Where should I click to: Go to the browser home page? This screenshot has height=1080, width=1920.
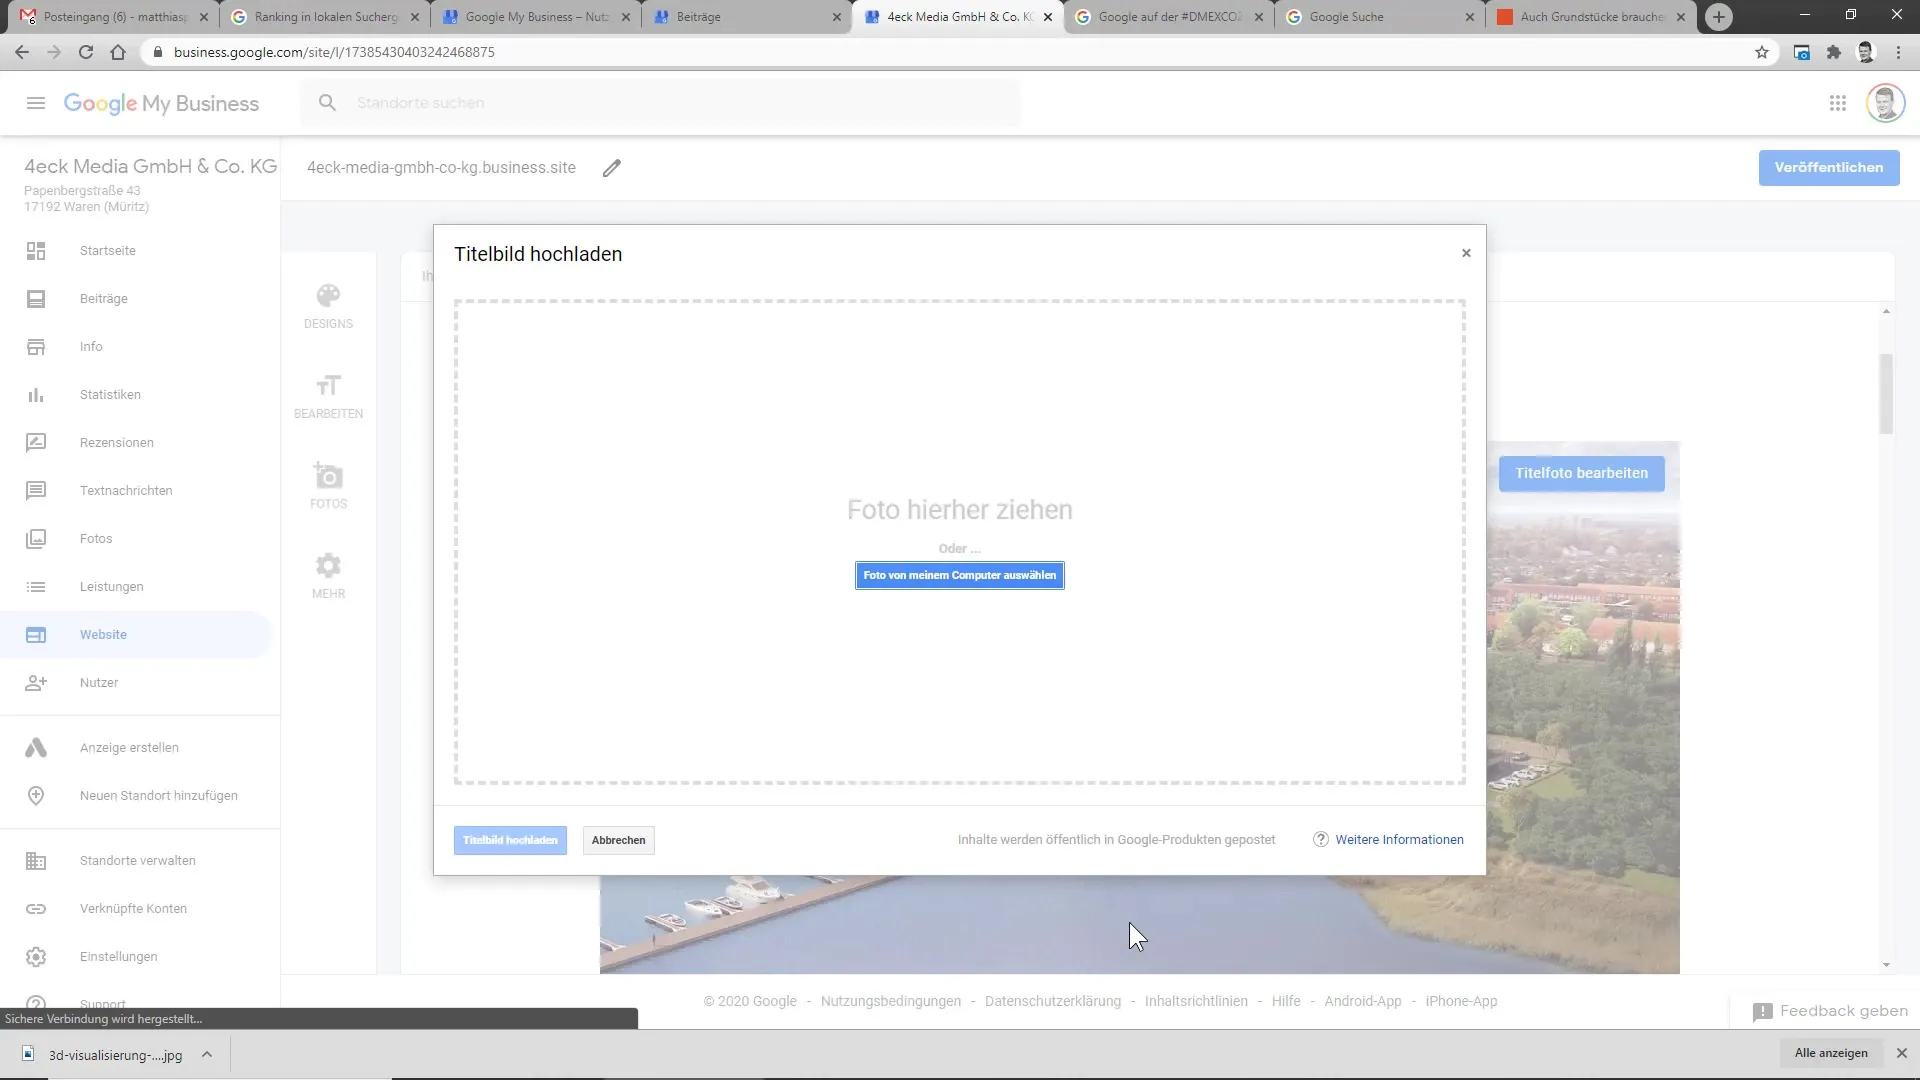coord(118,52)
